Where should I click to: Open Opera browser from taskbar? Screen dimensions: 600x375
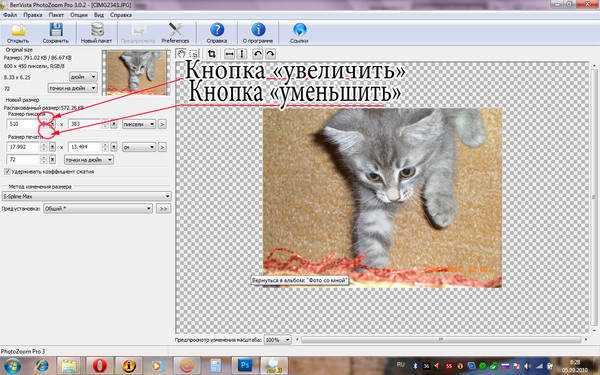(x=99, y=366)
